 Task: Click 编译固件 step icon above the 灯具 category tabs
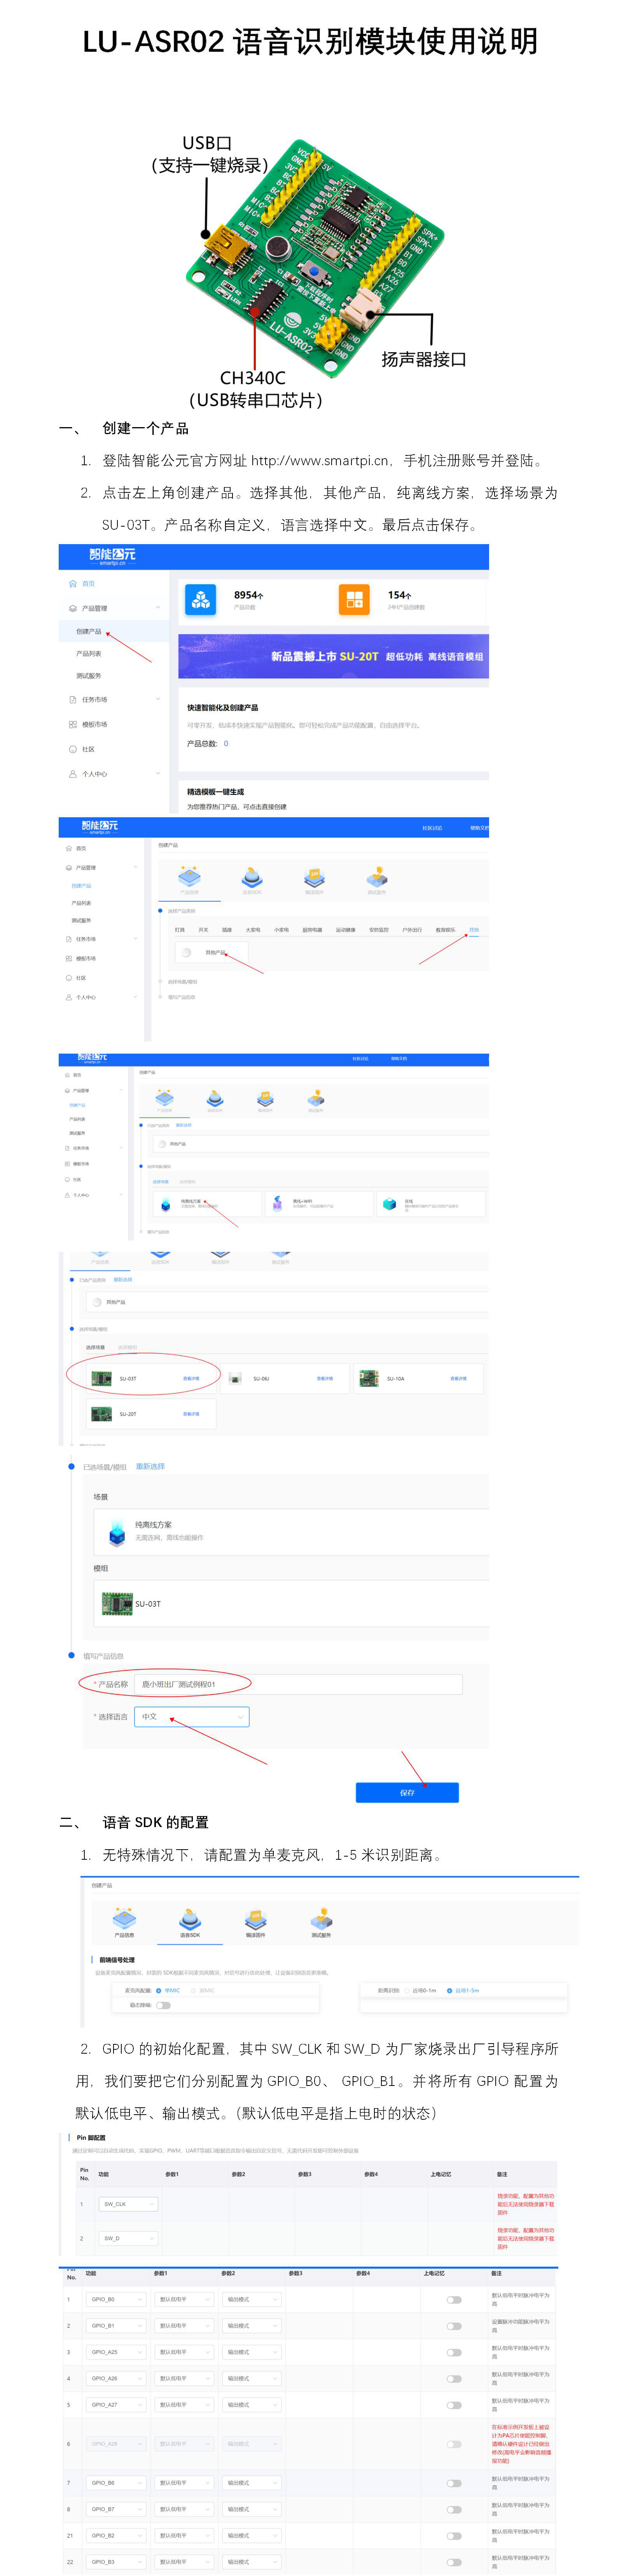point(314,877)
